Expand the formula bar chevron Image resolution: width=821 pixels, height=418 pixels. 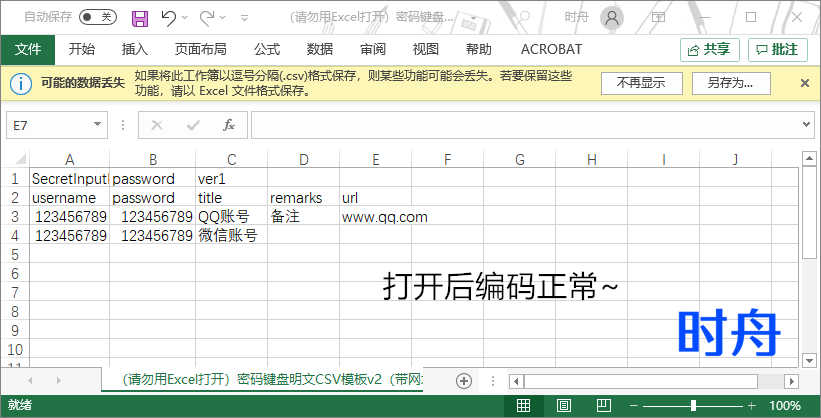click(x=806, y=125)
